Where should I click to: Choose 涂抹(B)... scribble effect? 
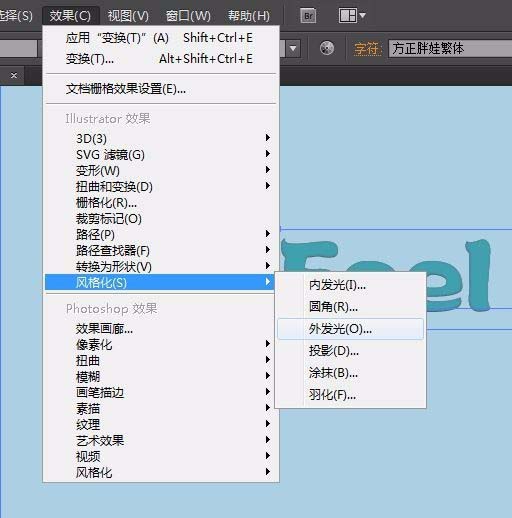click(350, 373)
